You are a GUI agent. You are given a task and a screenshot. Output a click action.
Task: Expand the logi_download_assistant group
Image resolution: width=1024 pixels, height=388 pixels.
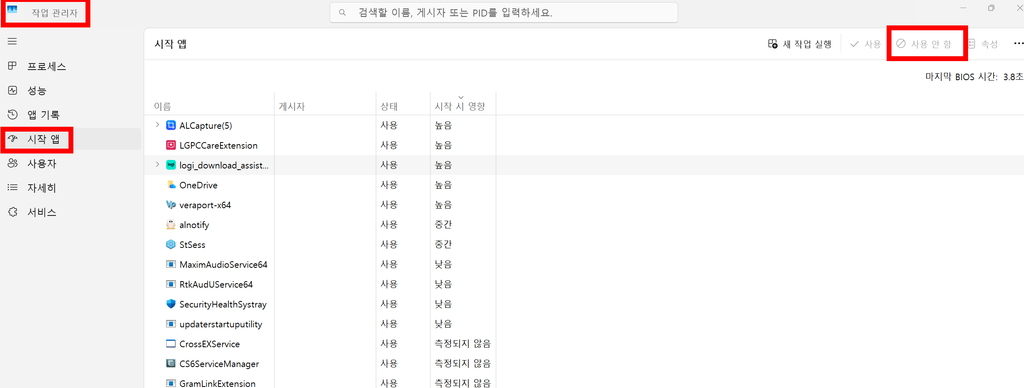click(157, 165)
